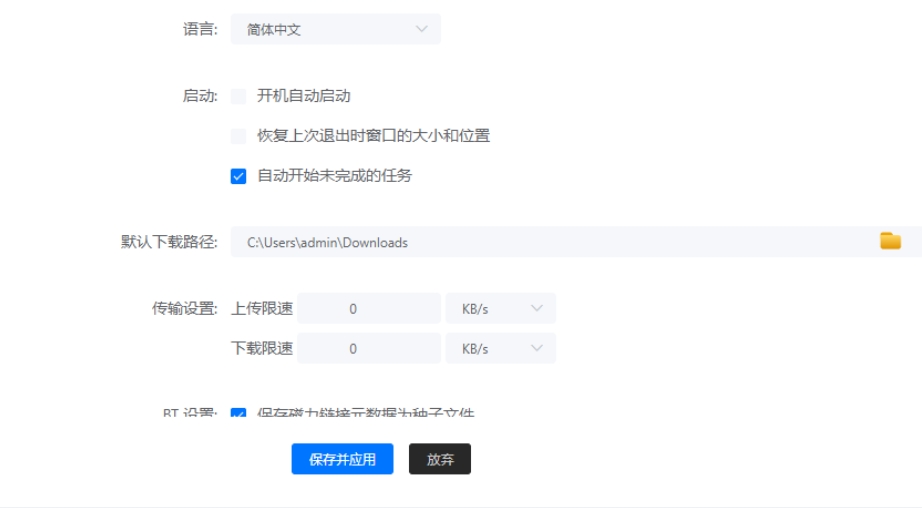Click the 放弃 button
Screen dimensions: 922x508
tap(440, 459)
